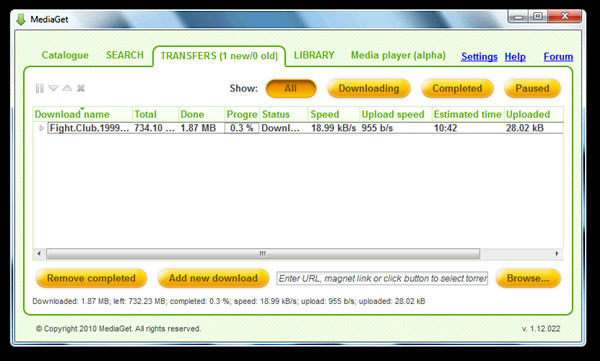This screenshot has height=361, width=600.
Task: Click the progress bar showing 0.3 %
Action: point(241,128)
